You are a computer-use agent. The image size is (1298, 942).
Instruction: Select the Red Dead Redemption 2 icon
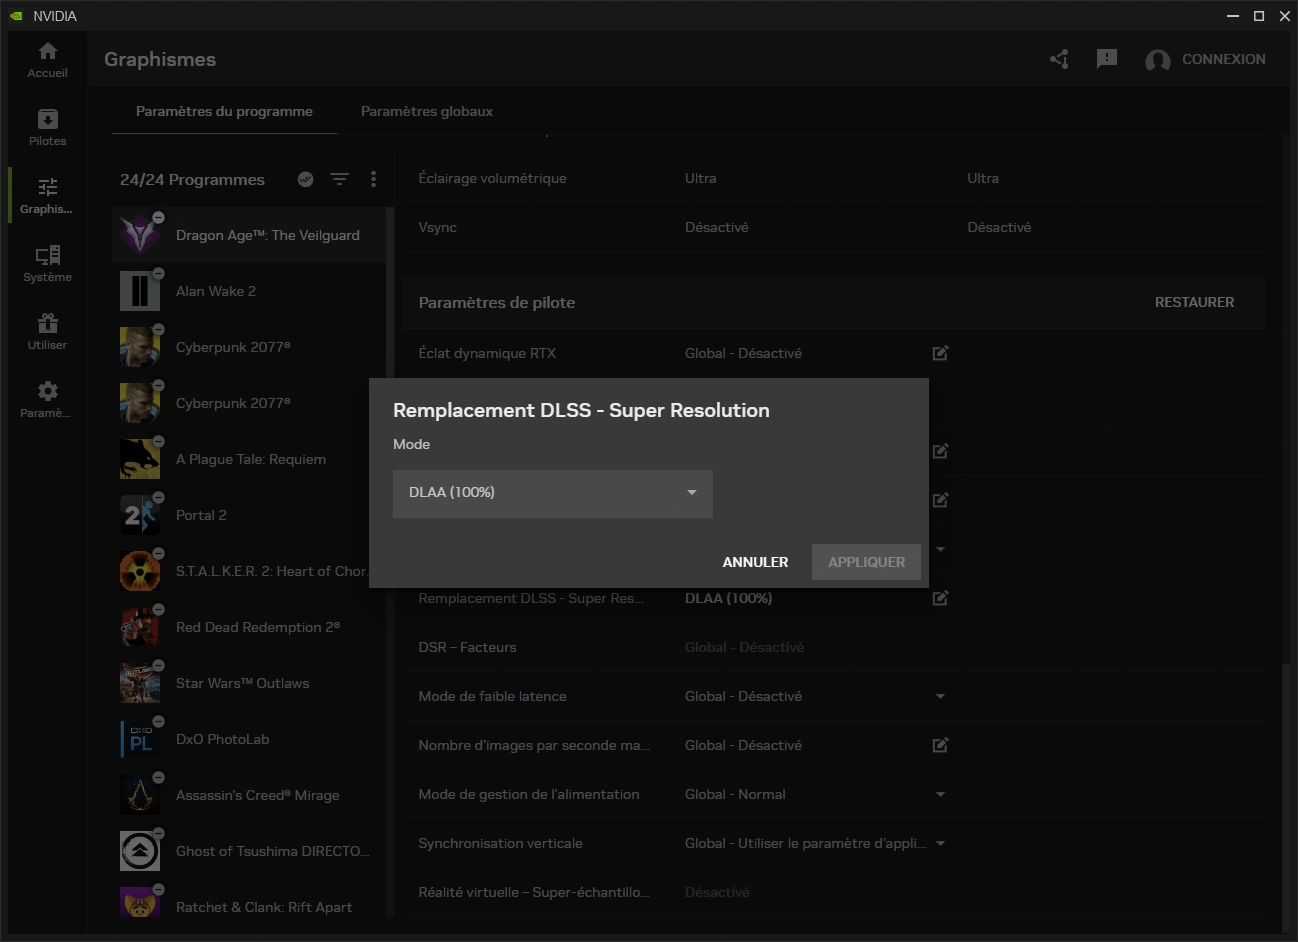[x=140, y=627]
